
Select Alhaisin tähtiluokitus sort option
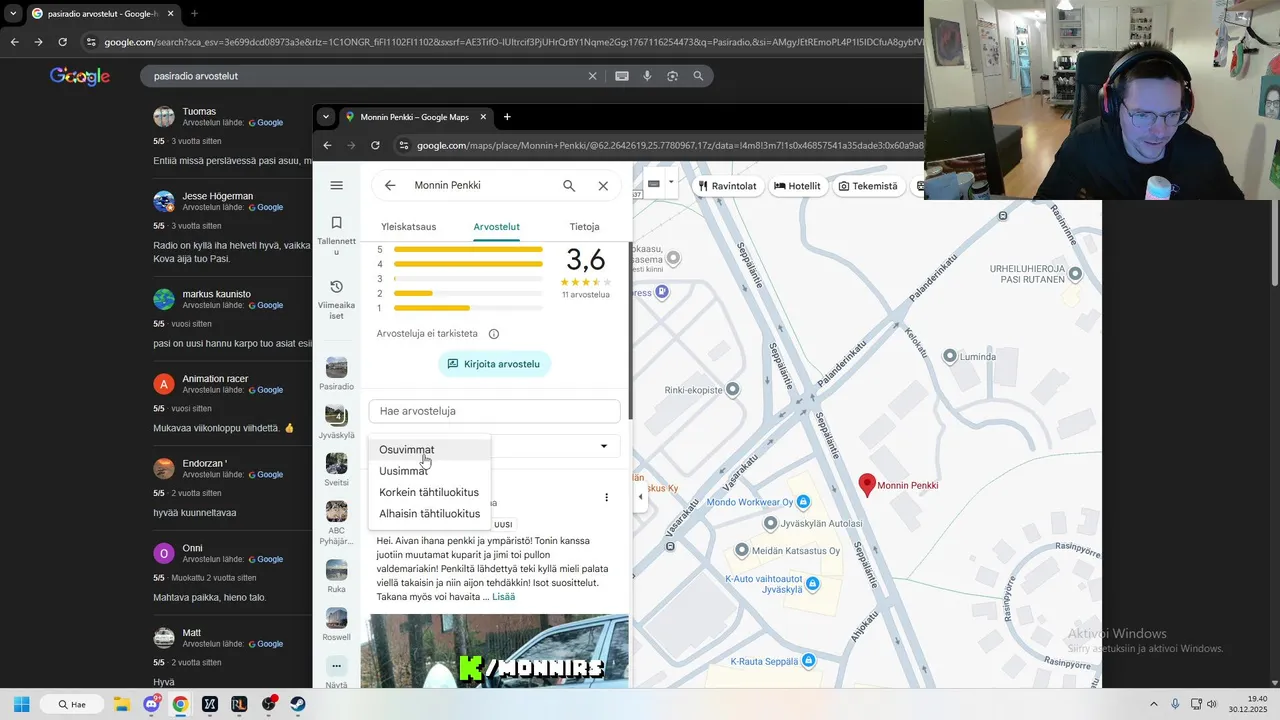tap(430, 514)
